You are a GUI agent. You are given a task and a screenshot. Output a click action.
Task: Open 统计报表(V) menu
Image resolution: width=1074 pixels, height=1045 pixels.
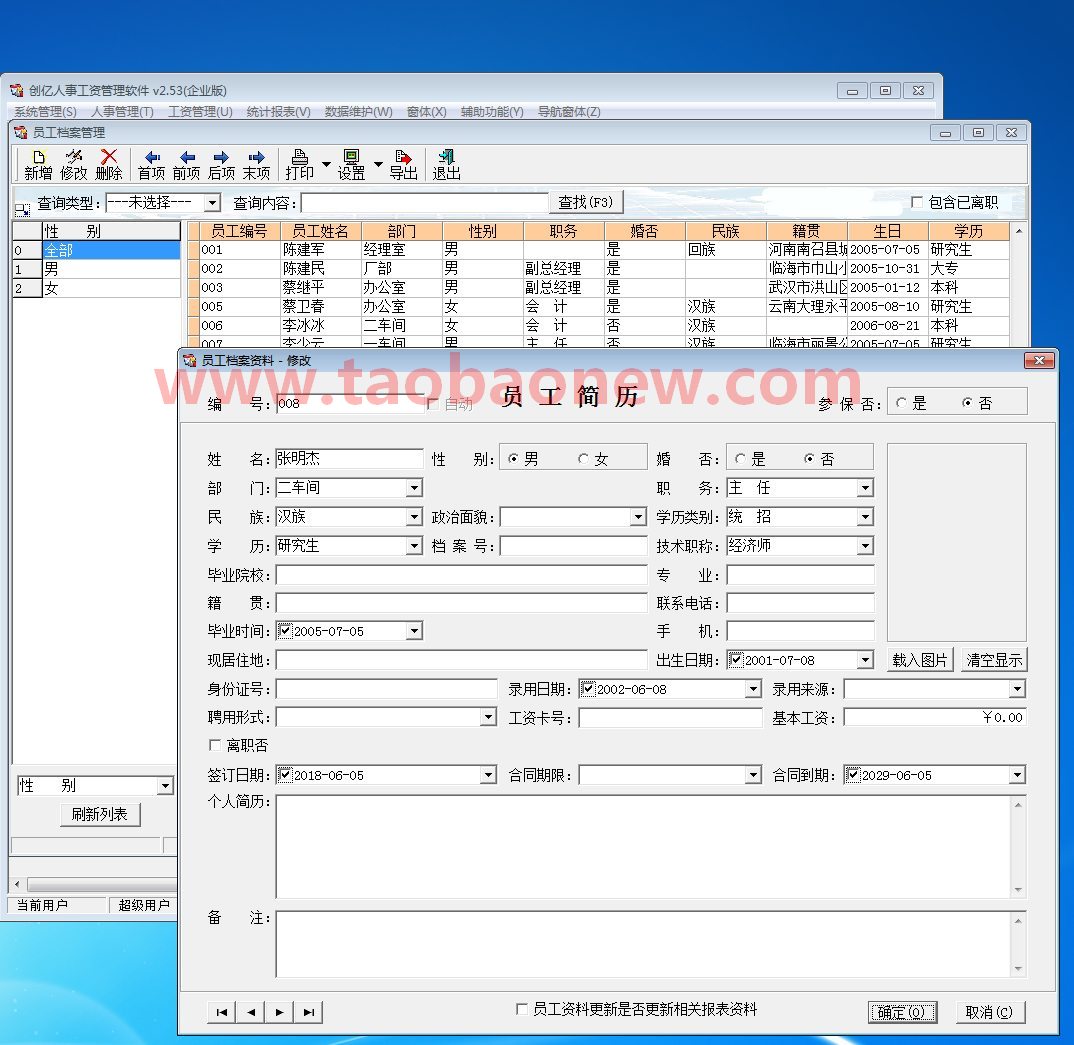pyautogui.click(x=278, y=112)
